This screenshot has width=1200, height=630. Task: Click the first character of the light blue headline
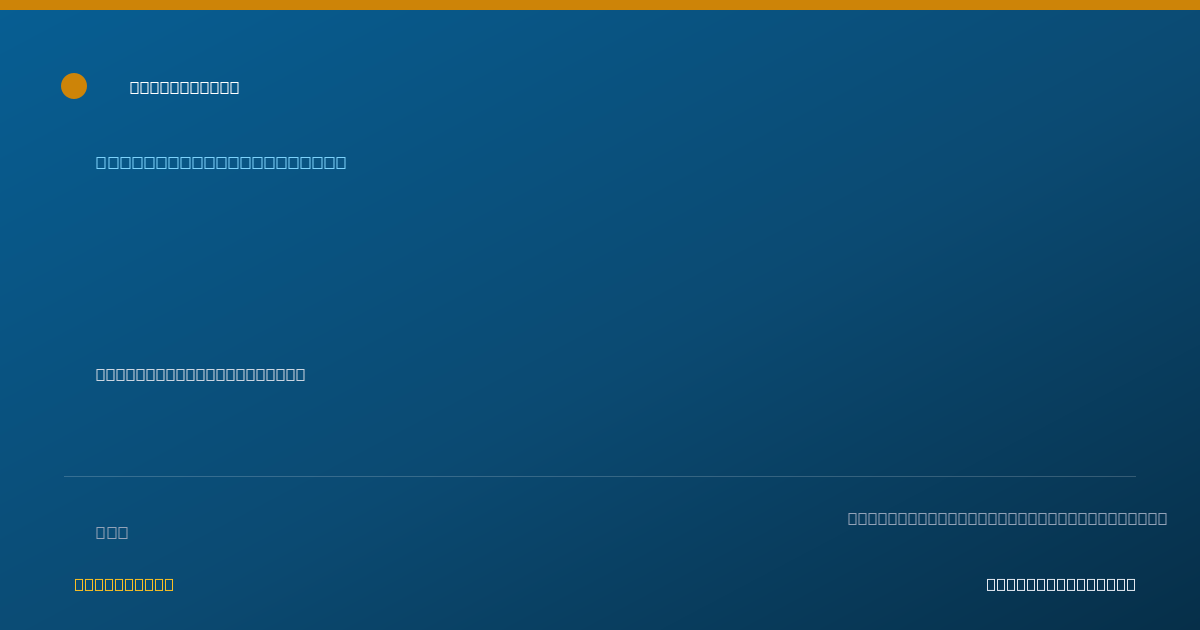[102, 163]
